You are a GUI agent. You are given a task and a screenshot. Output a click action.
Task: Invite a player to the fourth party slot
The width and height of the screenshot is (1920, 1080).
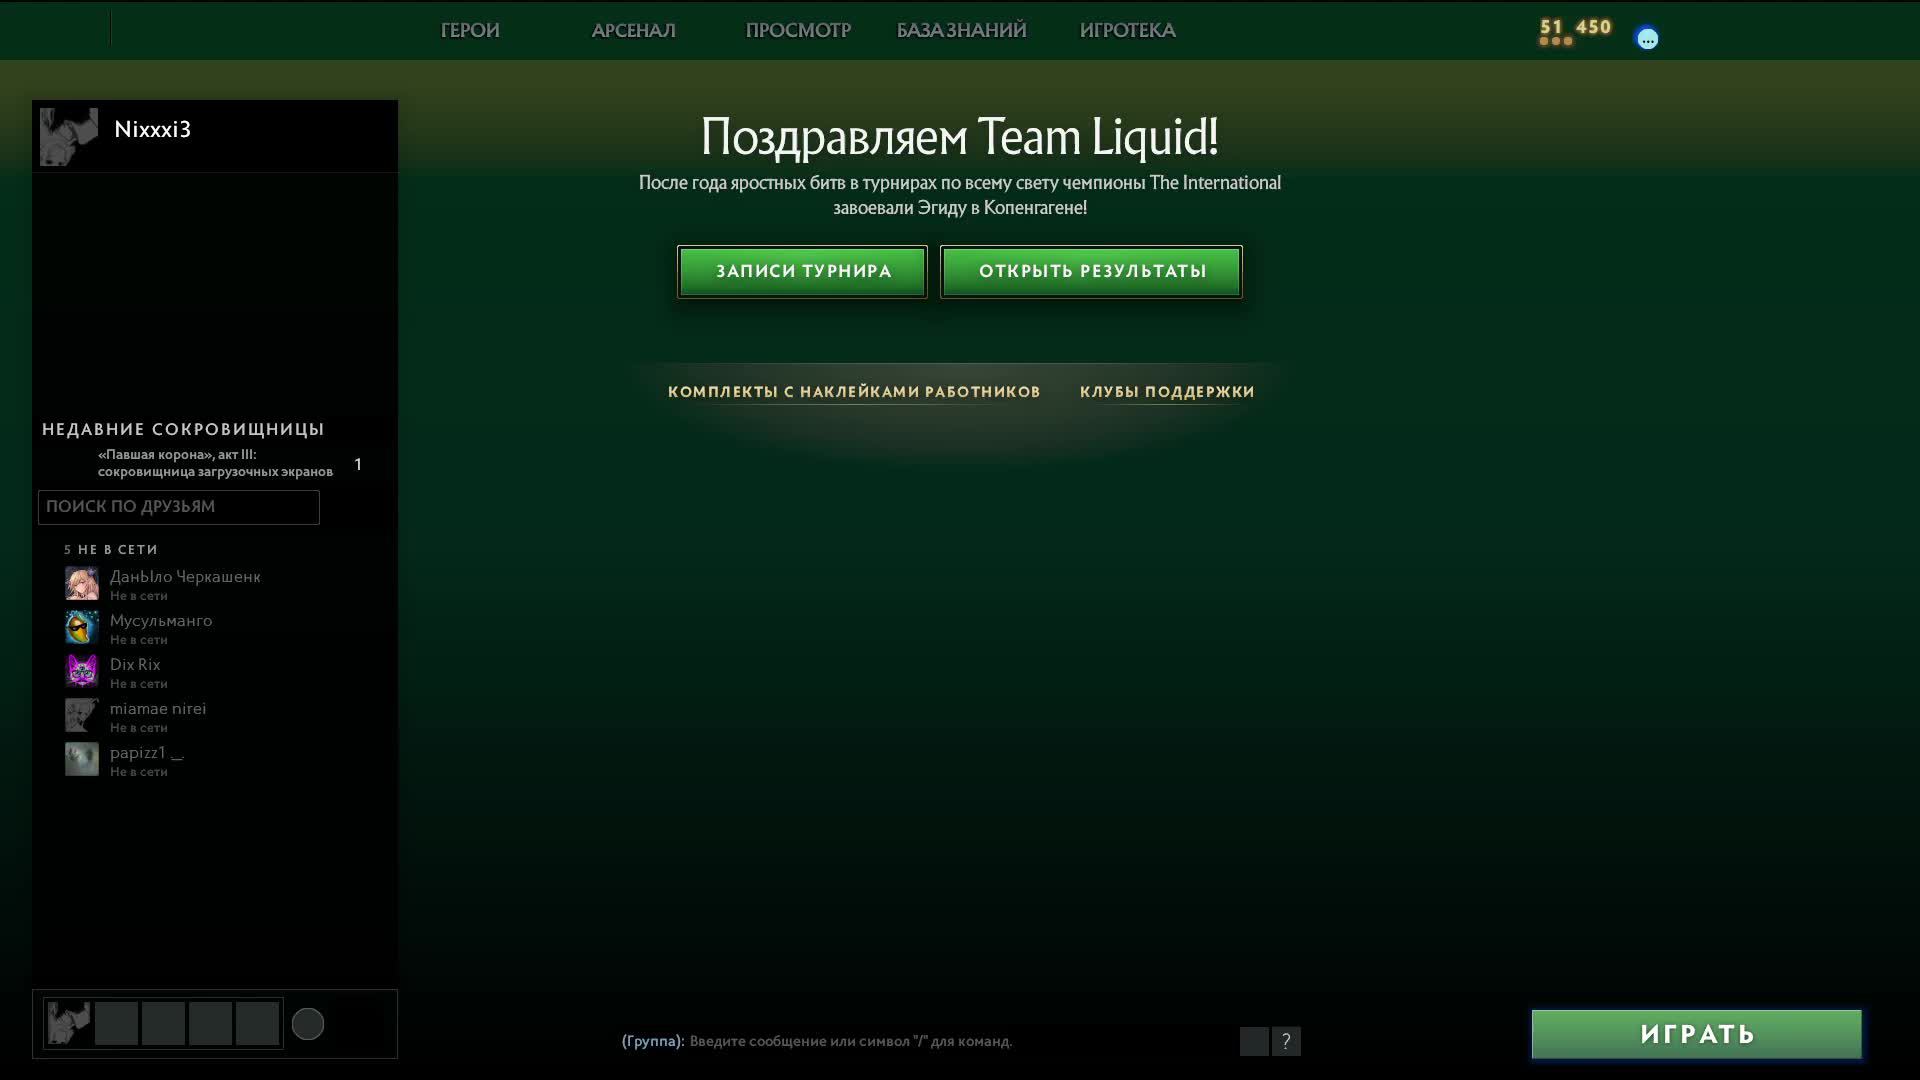tap(210, 1024)
